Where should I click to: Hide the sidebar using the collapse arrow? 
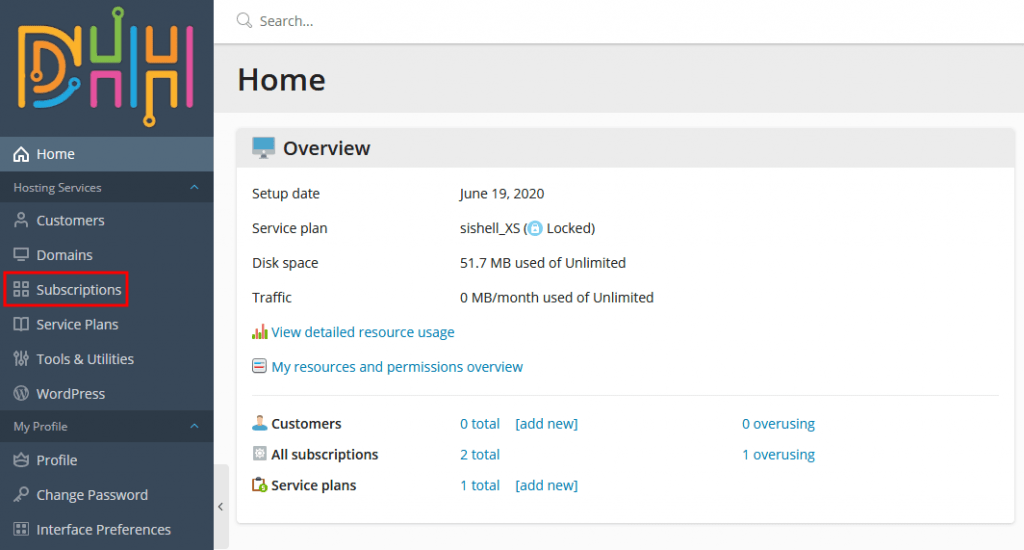point(221,507)
